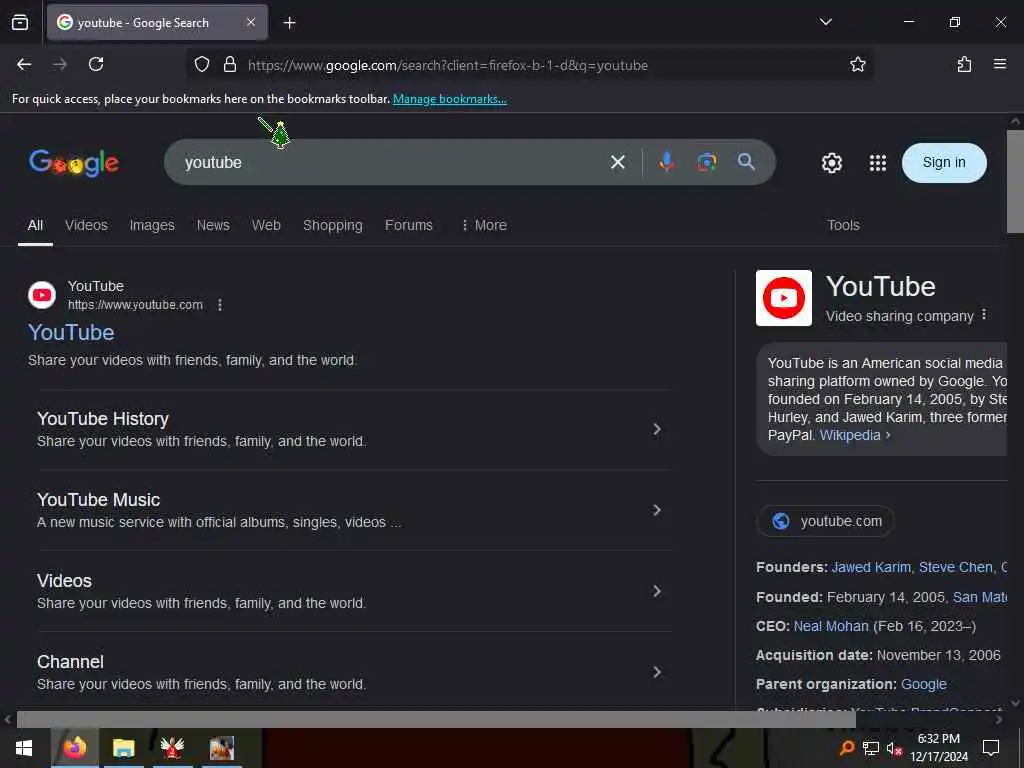Switch to News search tab
Screen dimensions: 1024x768
coord(213,225)
